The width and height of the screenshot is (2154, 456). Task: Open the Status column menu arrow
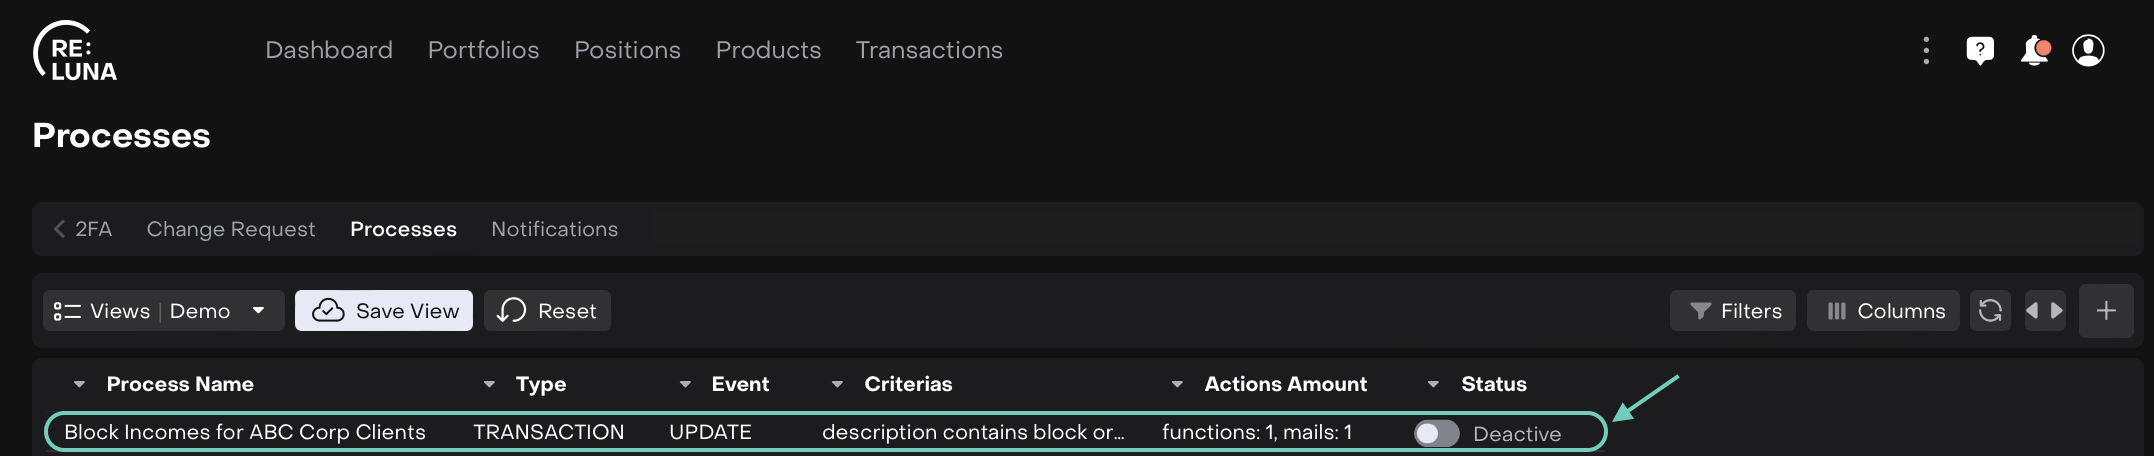(x=1433, y=384)
